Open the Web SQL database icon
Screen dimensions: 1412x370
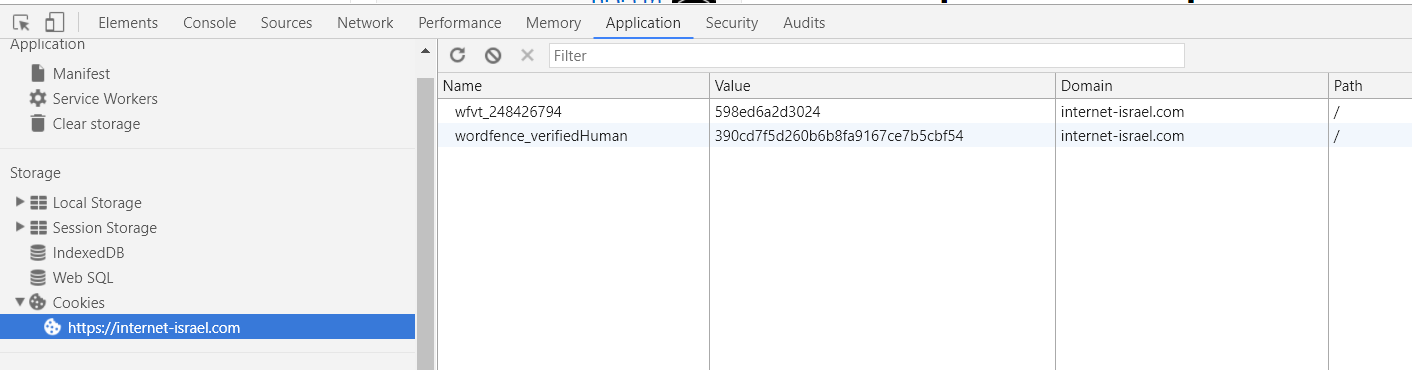pyautogui.click(x=38, y=278)
